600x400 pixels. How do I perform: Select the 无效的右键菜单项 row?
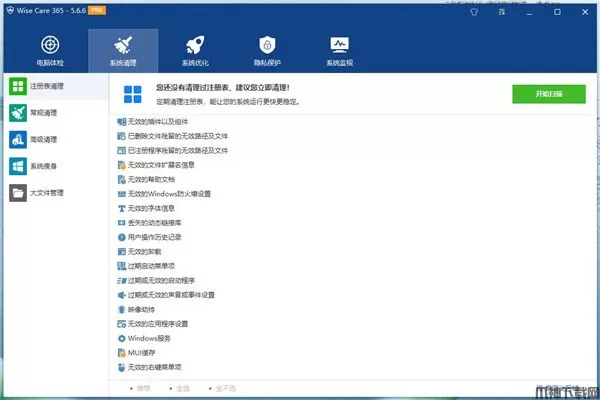(x=149, y=367)
